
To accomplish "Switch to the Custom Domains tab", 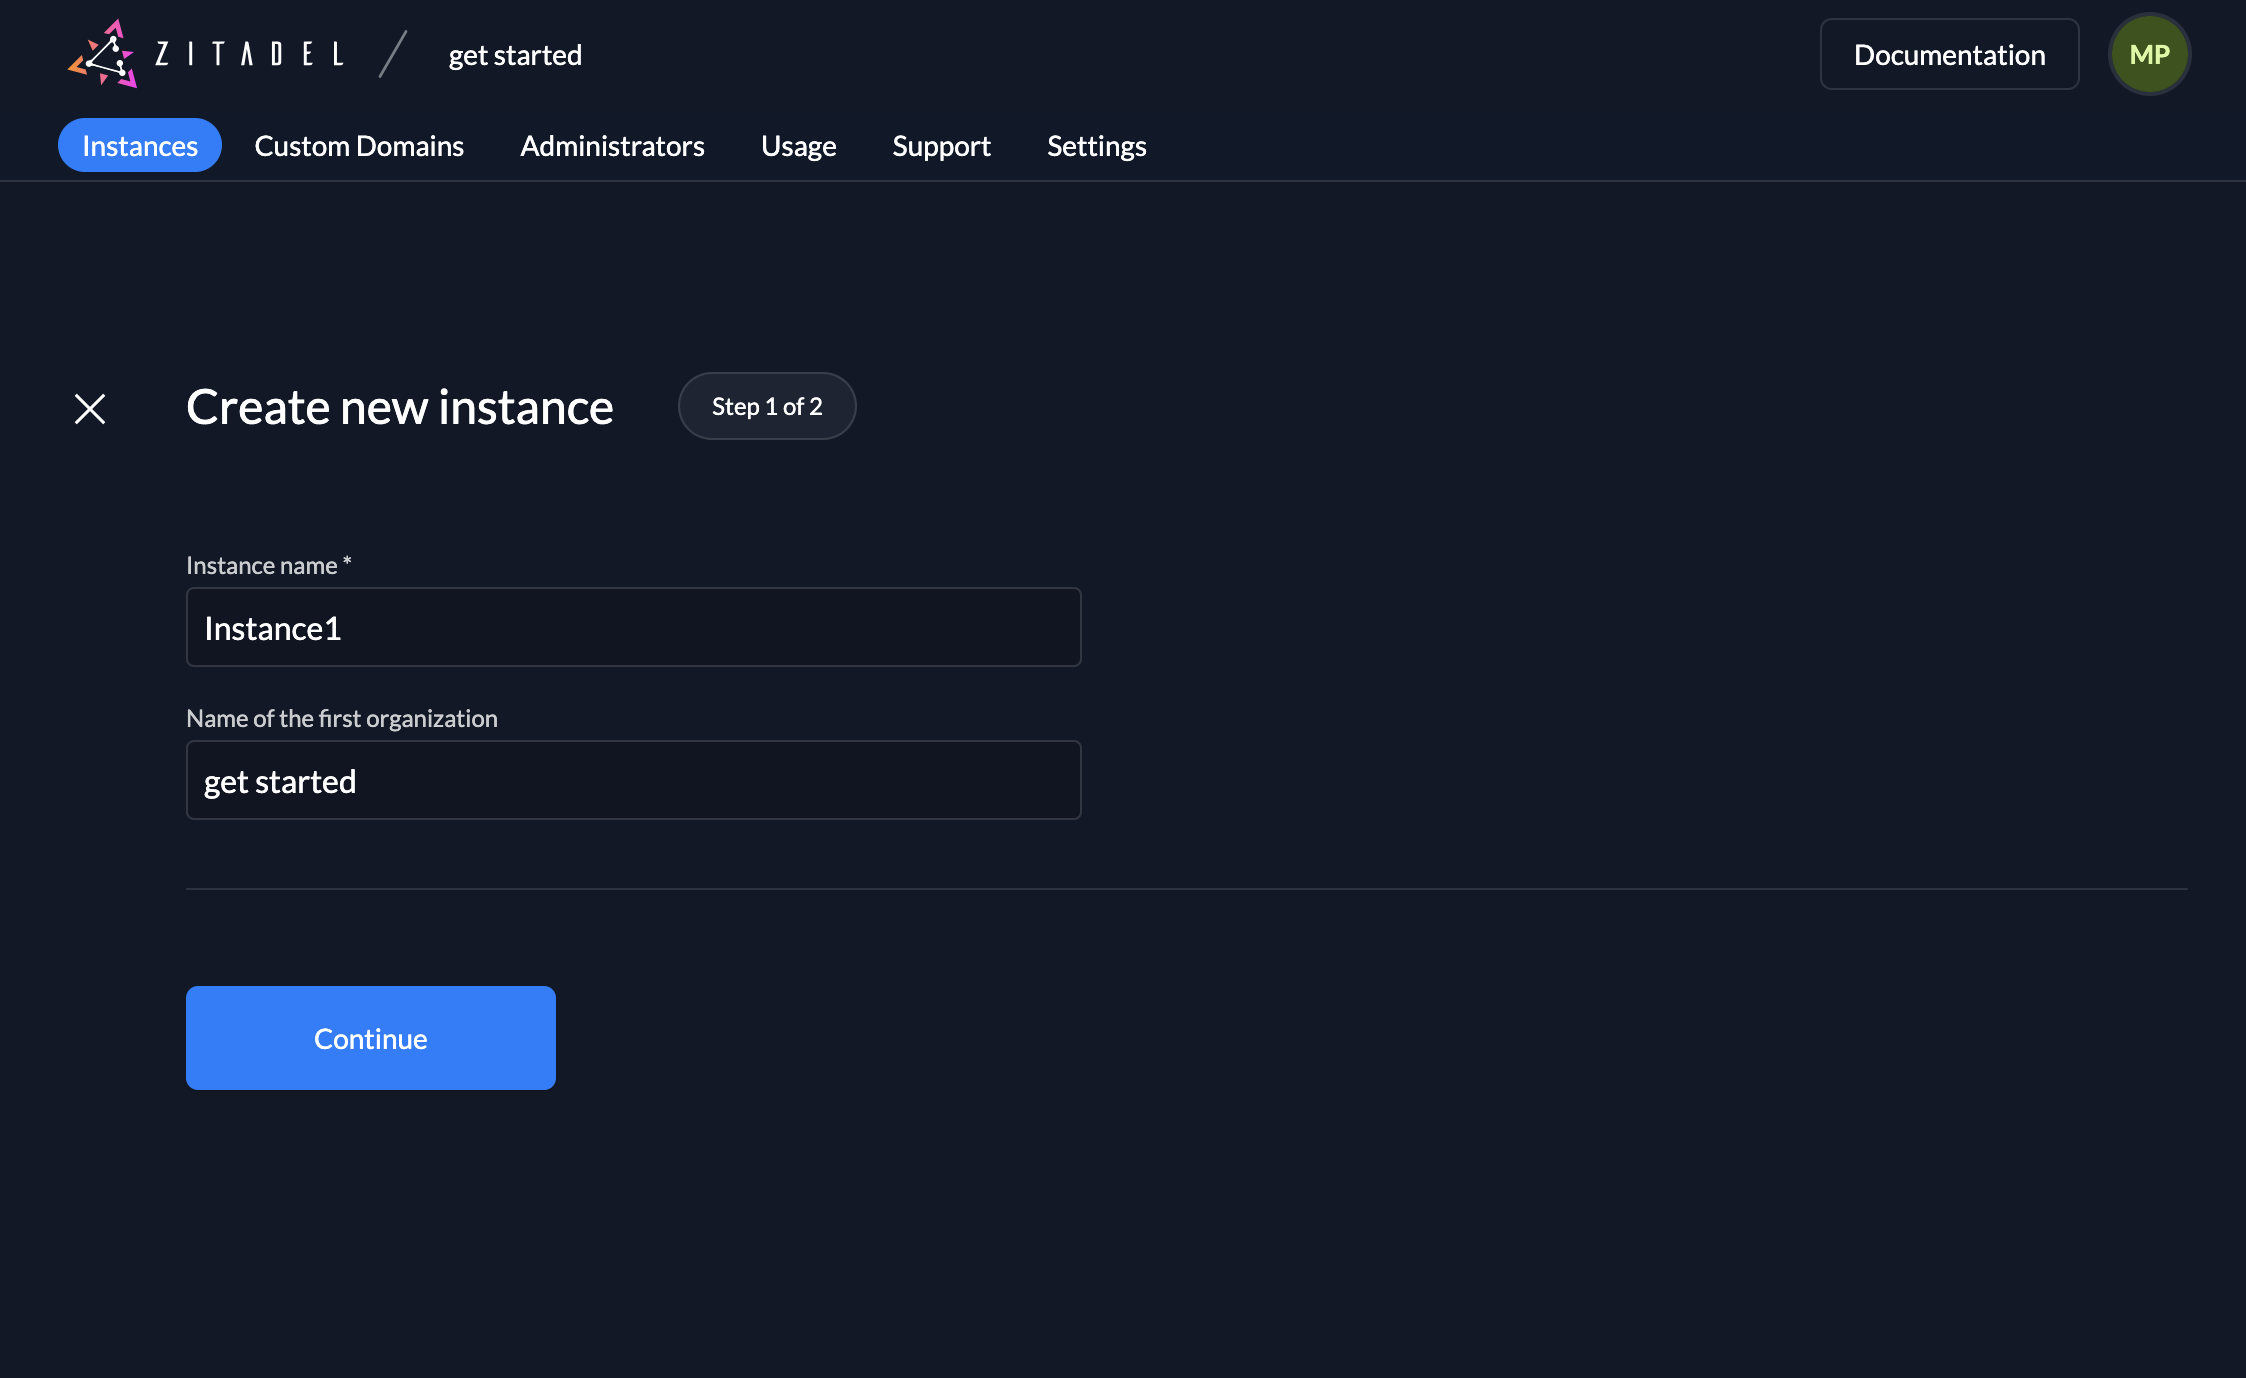I will coord(359,146).
